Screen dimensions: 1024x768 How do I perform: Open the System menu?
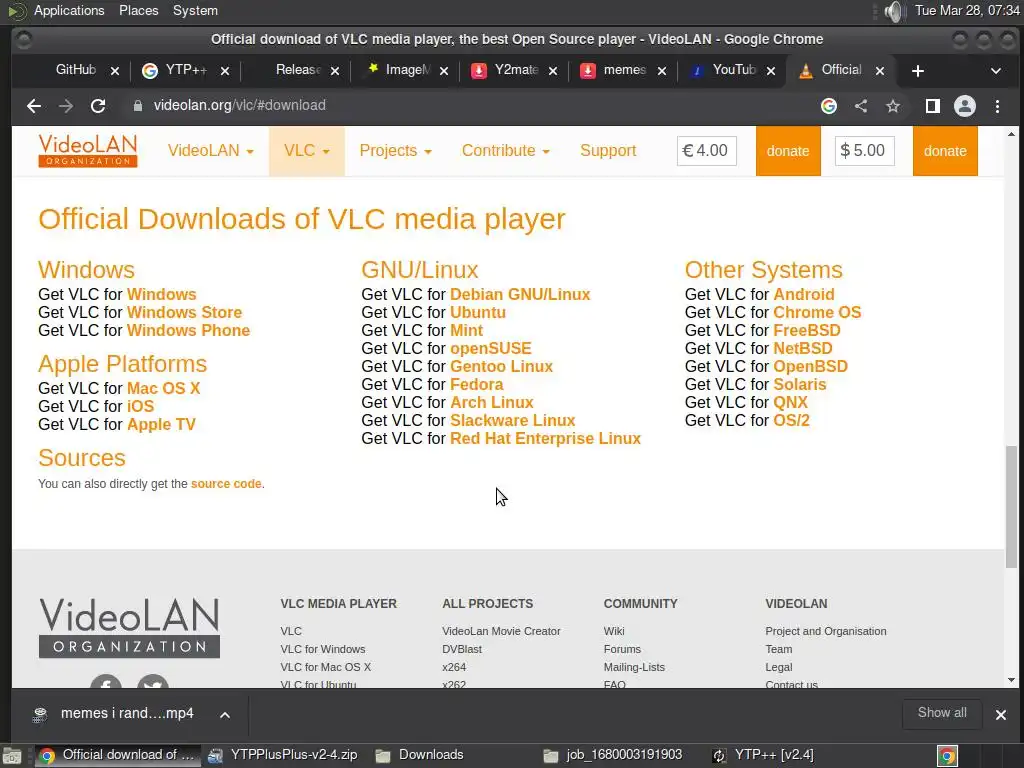pos(195,11)
